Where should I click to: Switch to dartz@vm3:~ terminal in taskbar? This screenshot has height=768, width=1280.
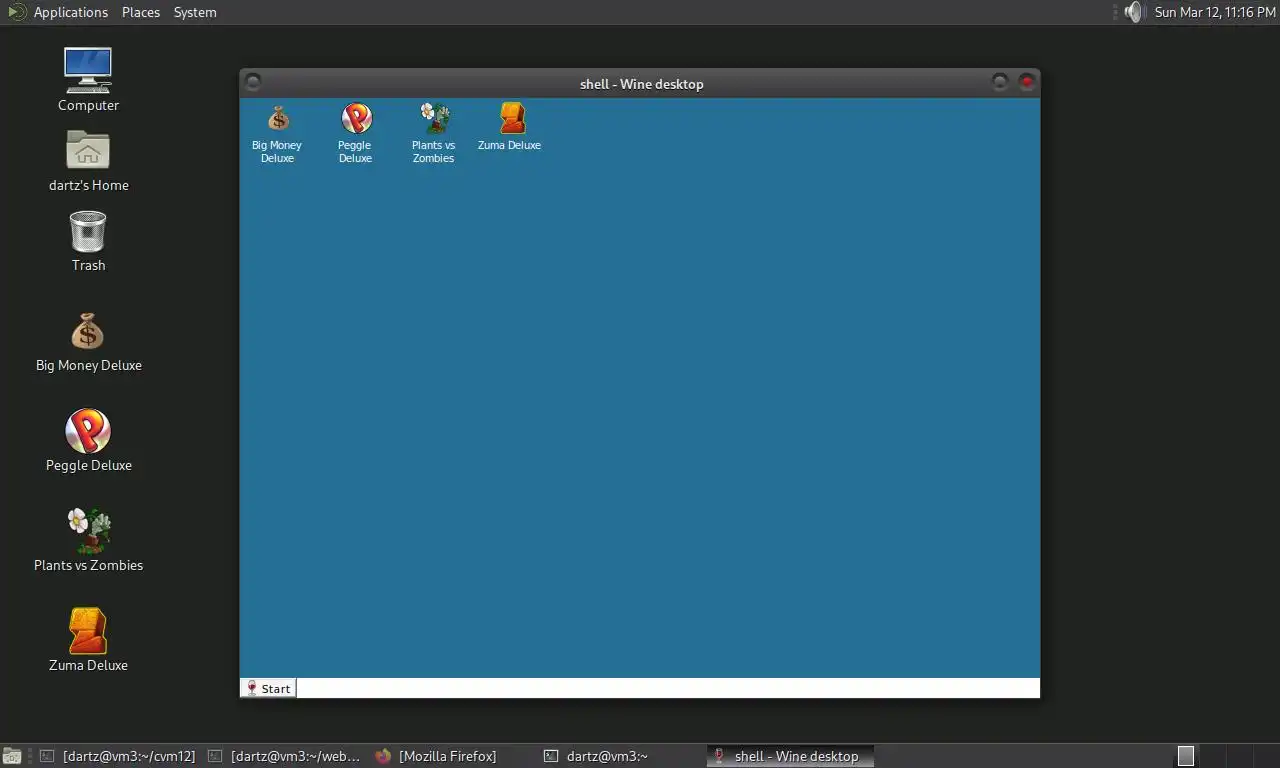(621, 756)
